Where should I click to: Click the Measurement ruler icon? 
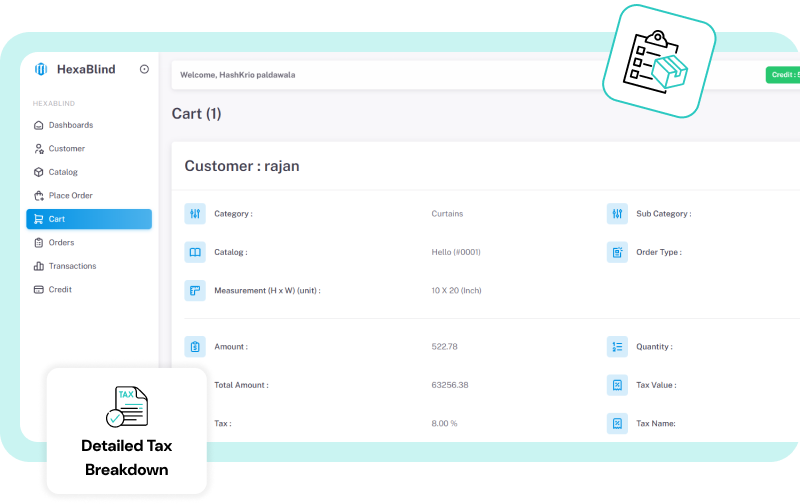[x=195, y=291]
